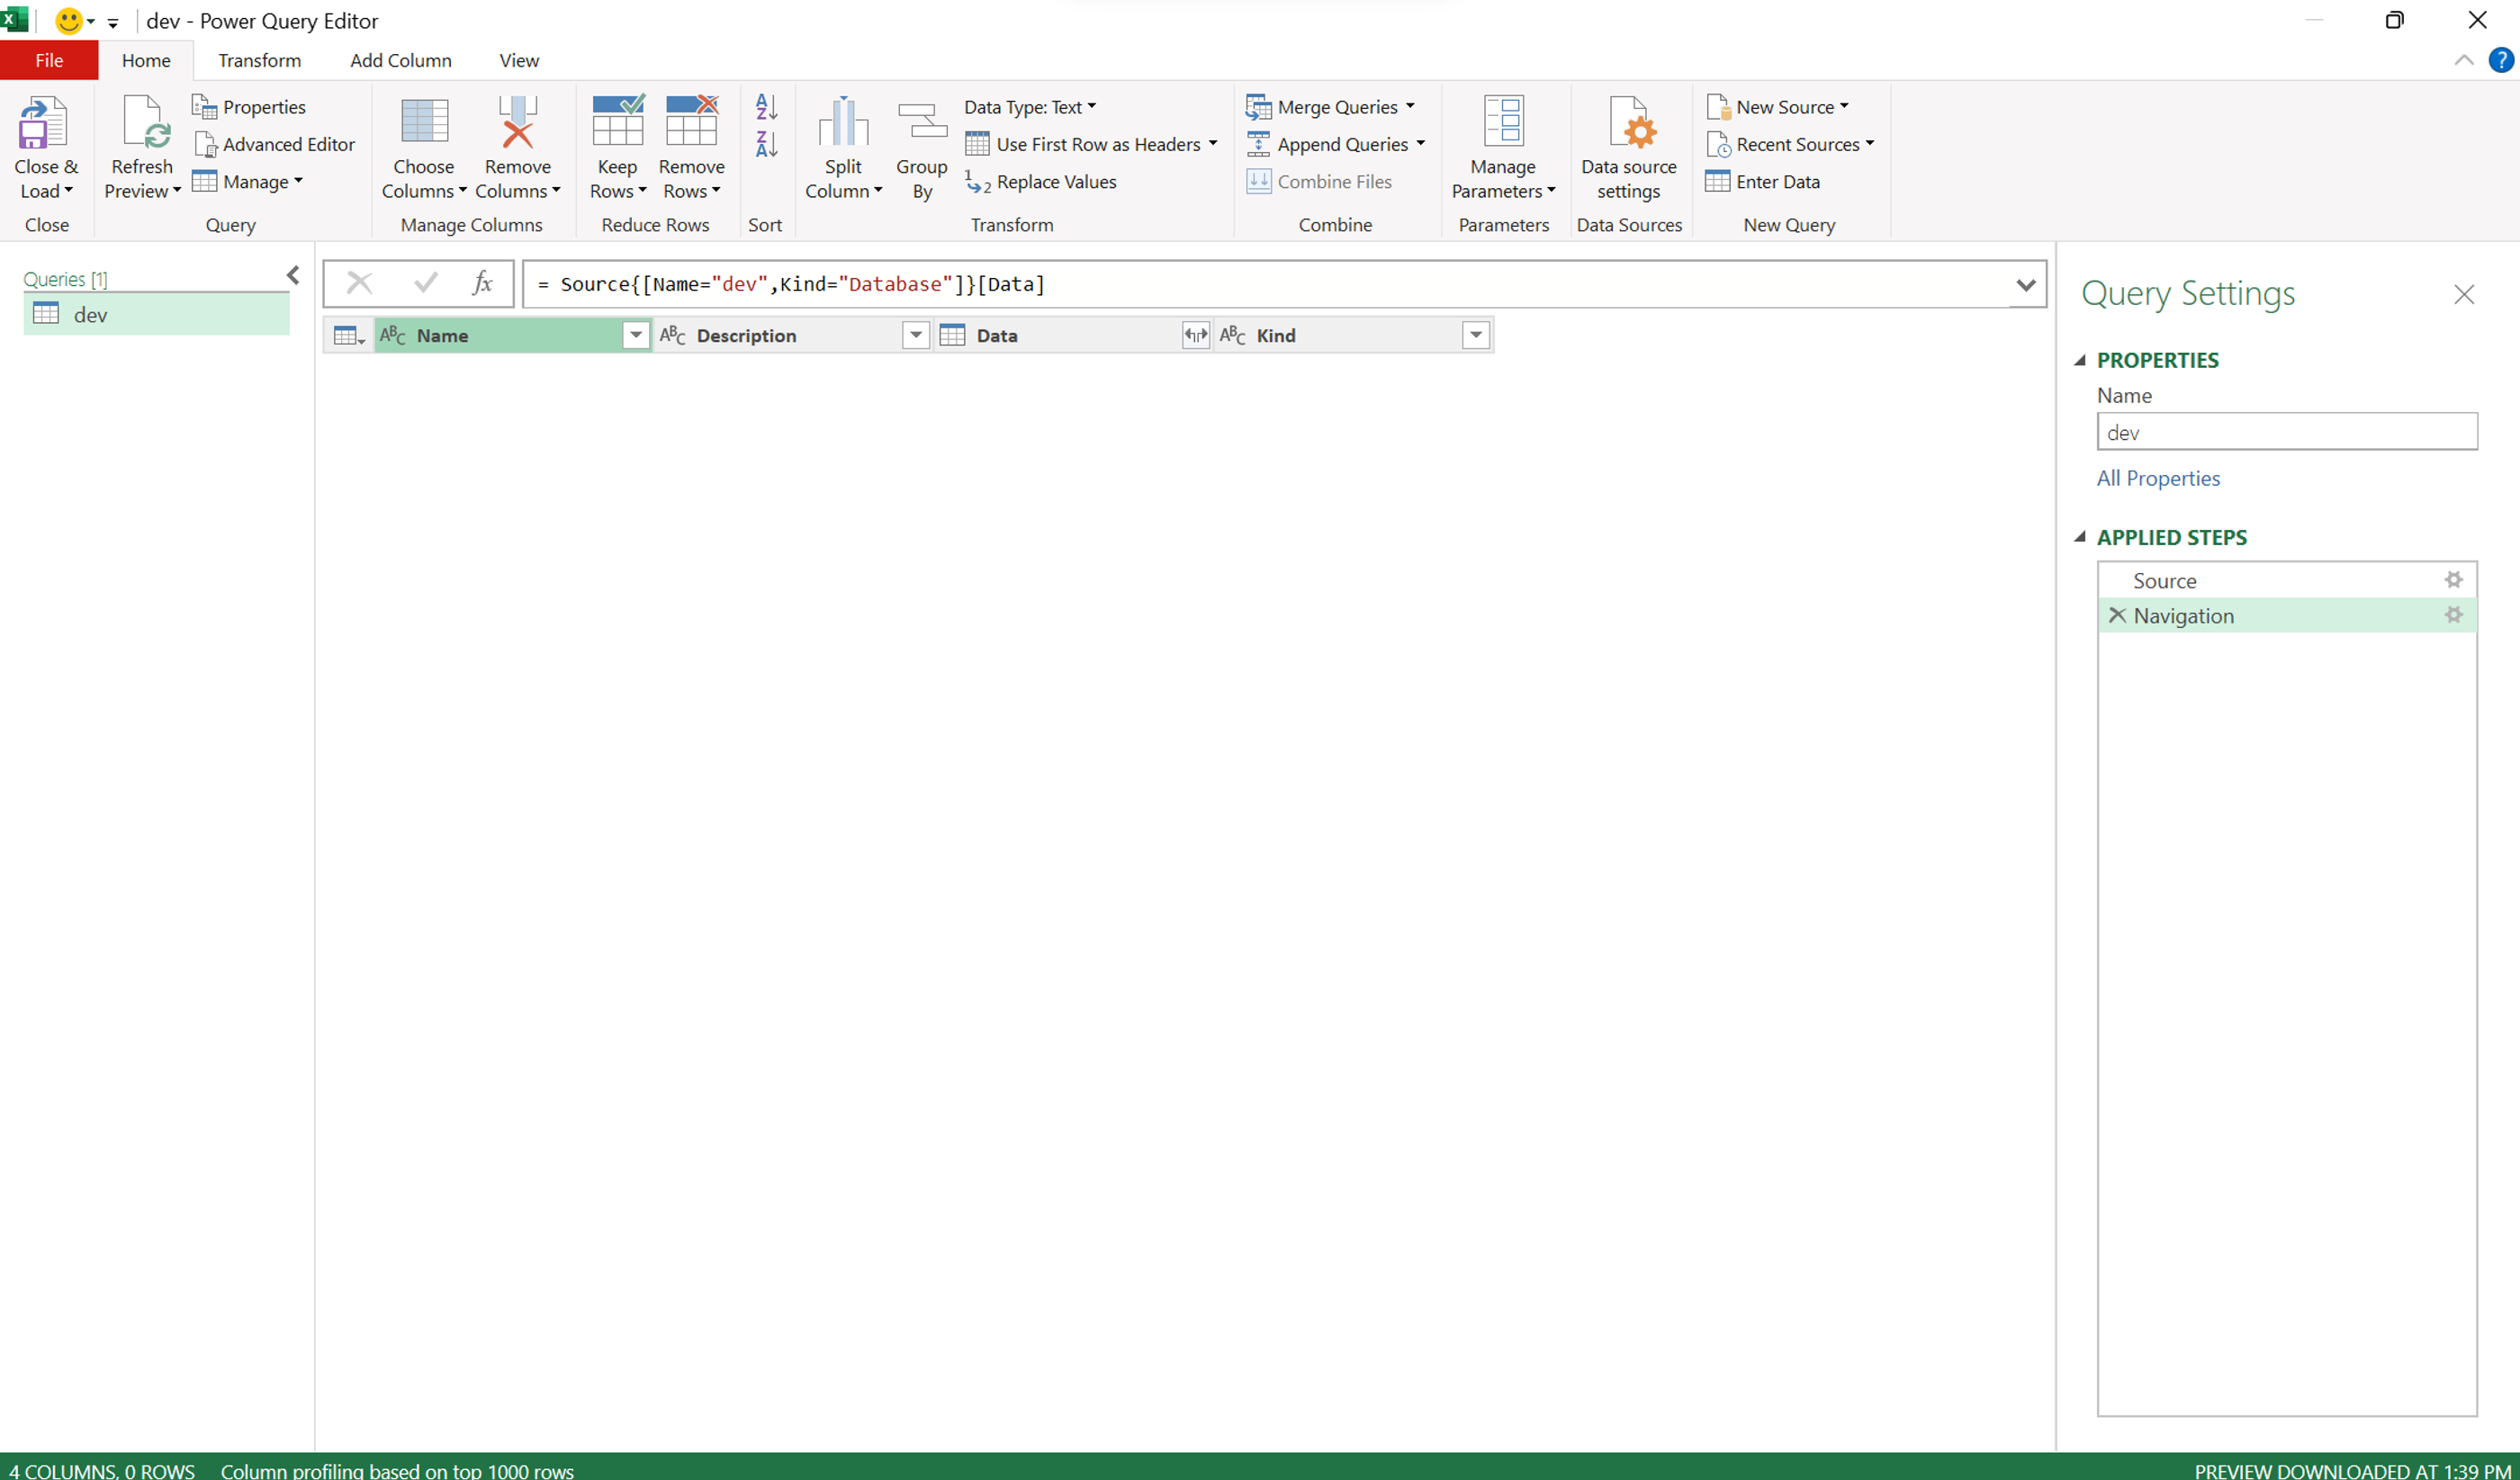Switch to the Home tab

coord(146,60)
